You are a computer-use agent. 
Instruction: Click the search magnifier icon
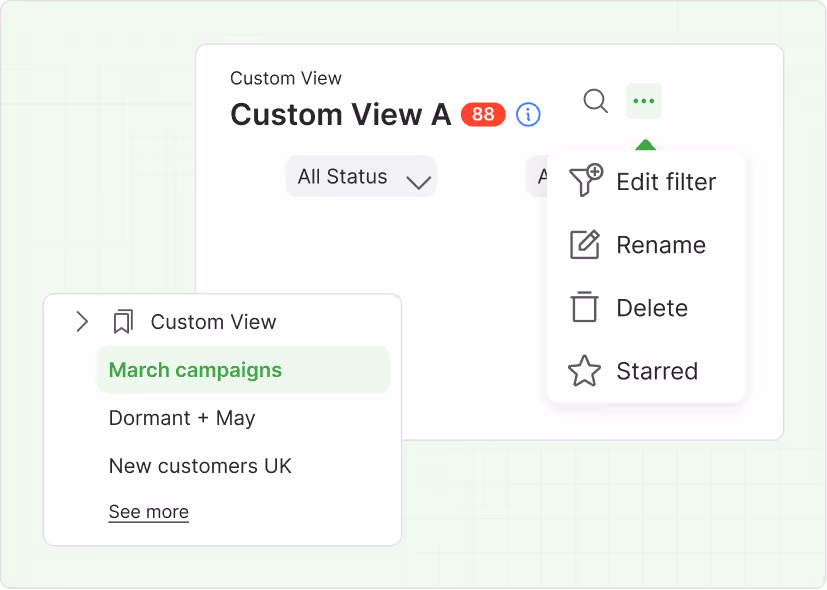[595, 101]
